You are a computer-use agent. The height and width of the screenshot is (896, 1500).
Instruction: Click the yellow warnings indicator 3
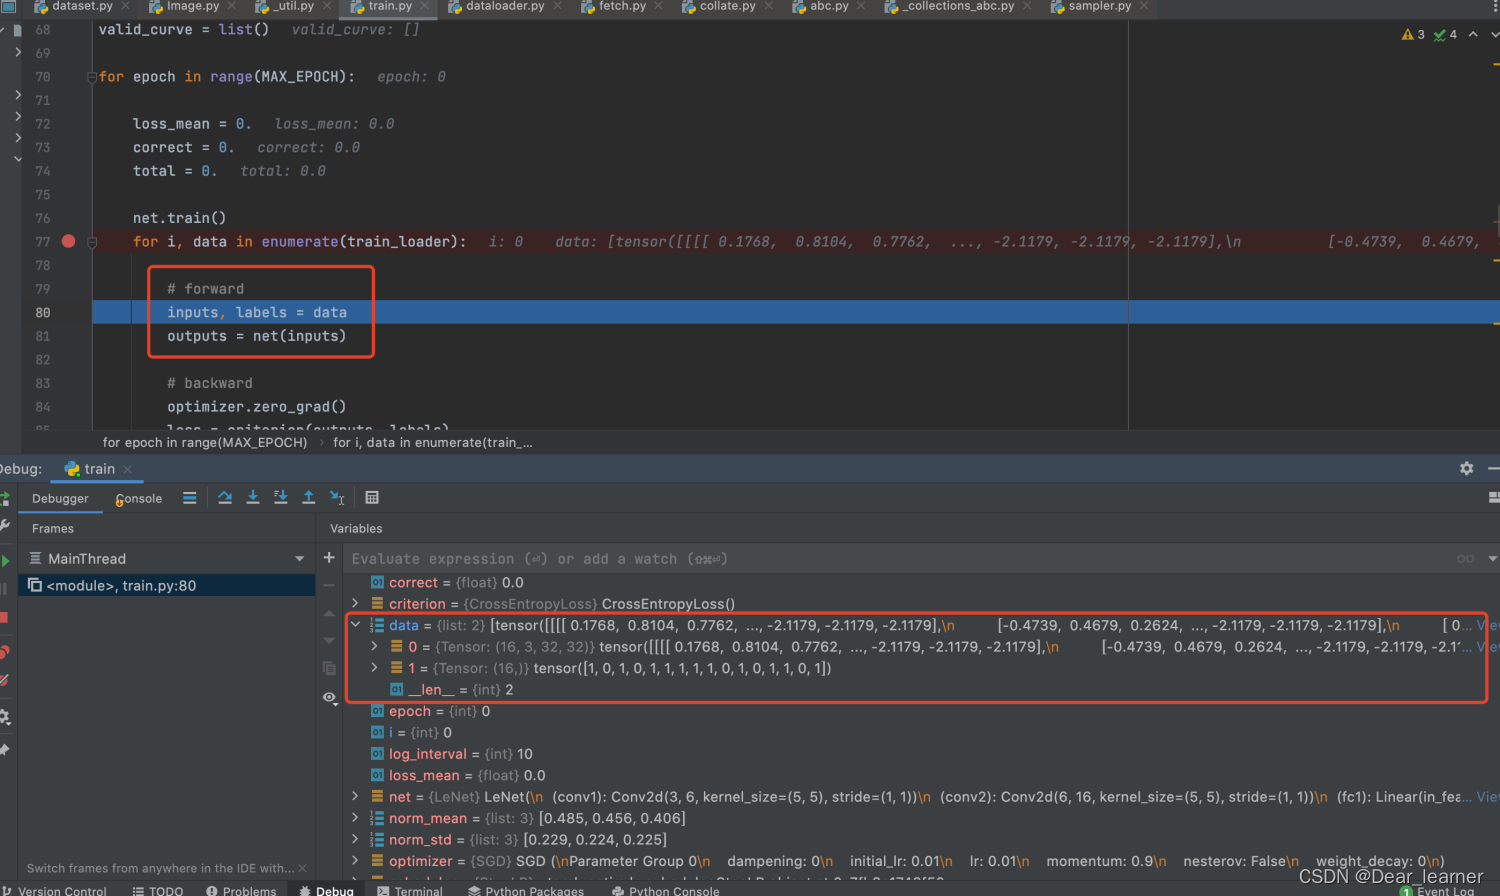pyautogui.click(x=1413, y=34)
